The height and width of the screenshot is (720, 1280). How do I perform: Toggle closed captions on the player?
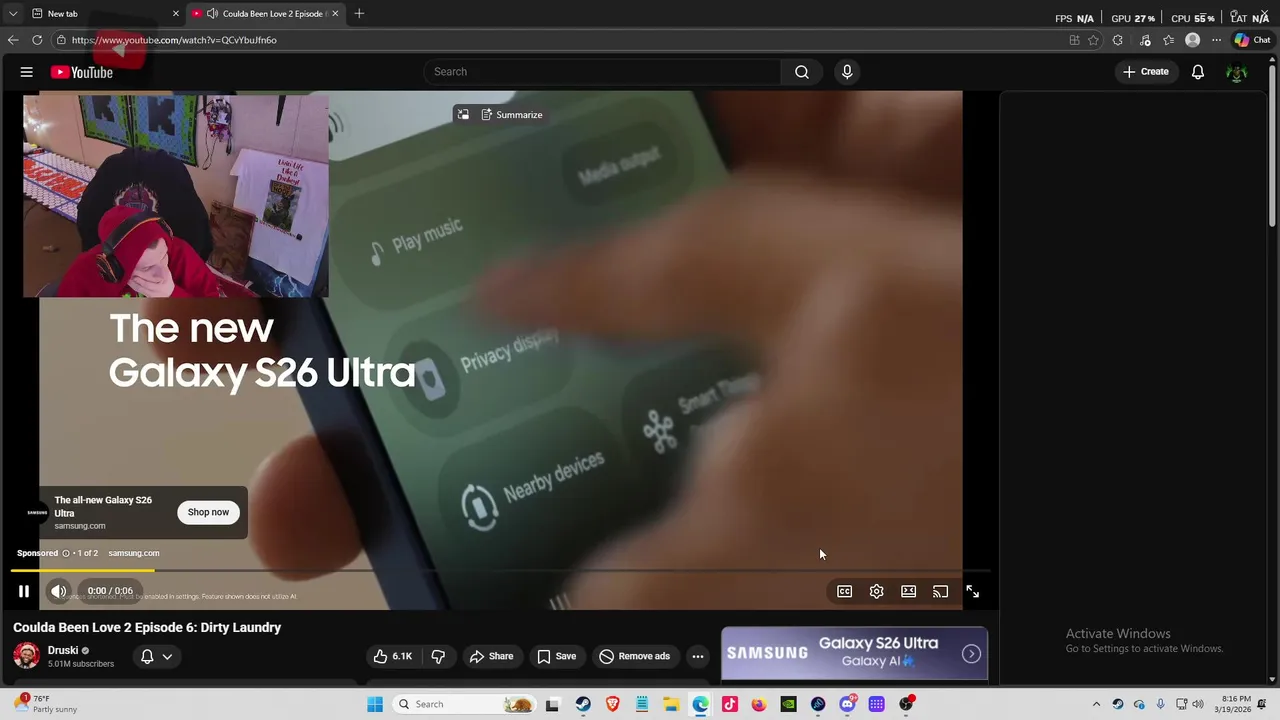pos(845,592)
